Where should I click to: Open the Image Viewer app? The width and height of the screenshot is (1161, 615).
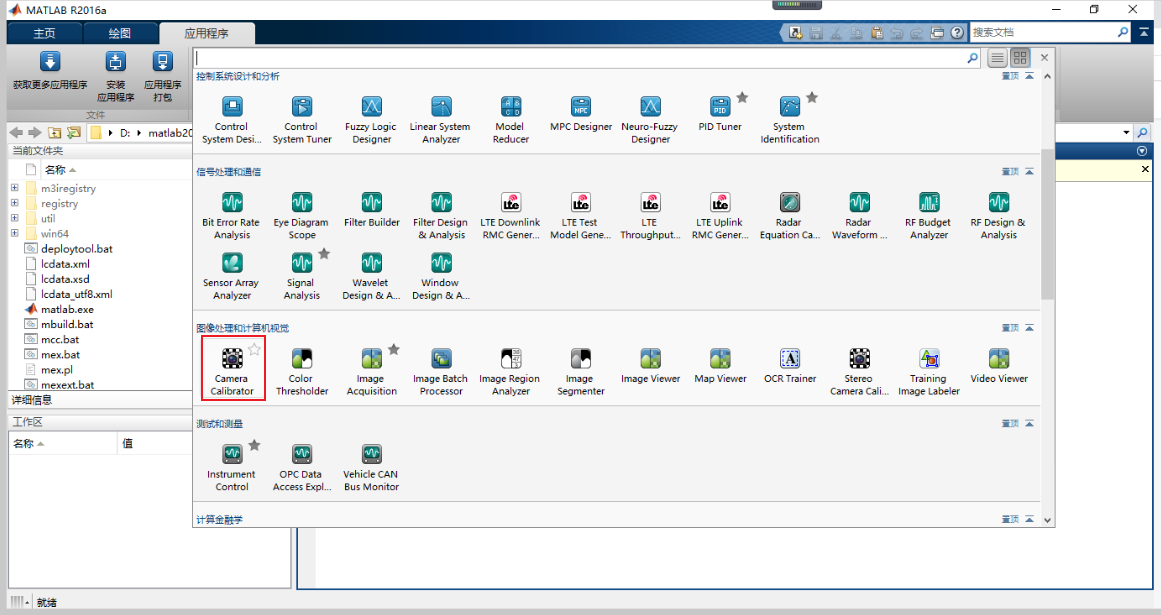coord(650,366)
